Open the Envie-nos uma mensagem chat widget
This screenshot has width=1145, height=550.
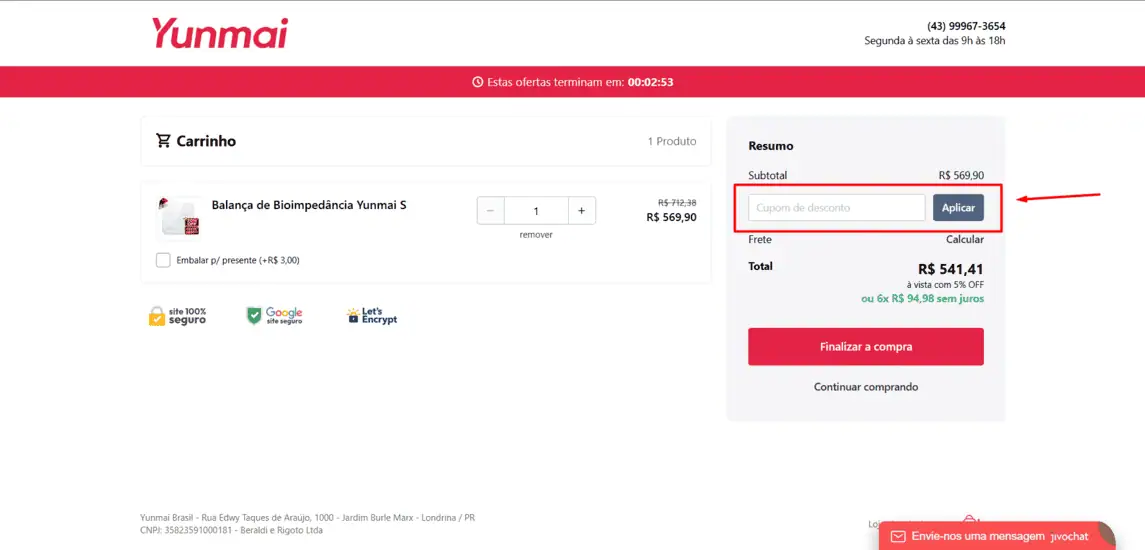997,536
